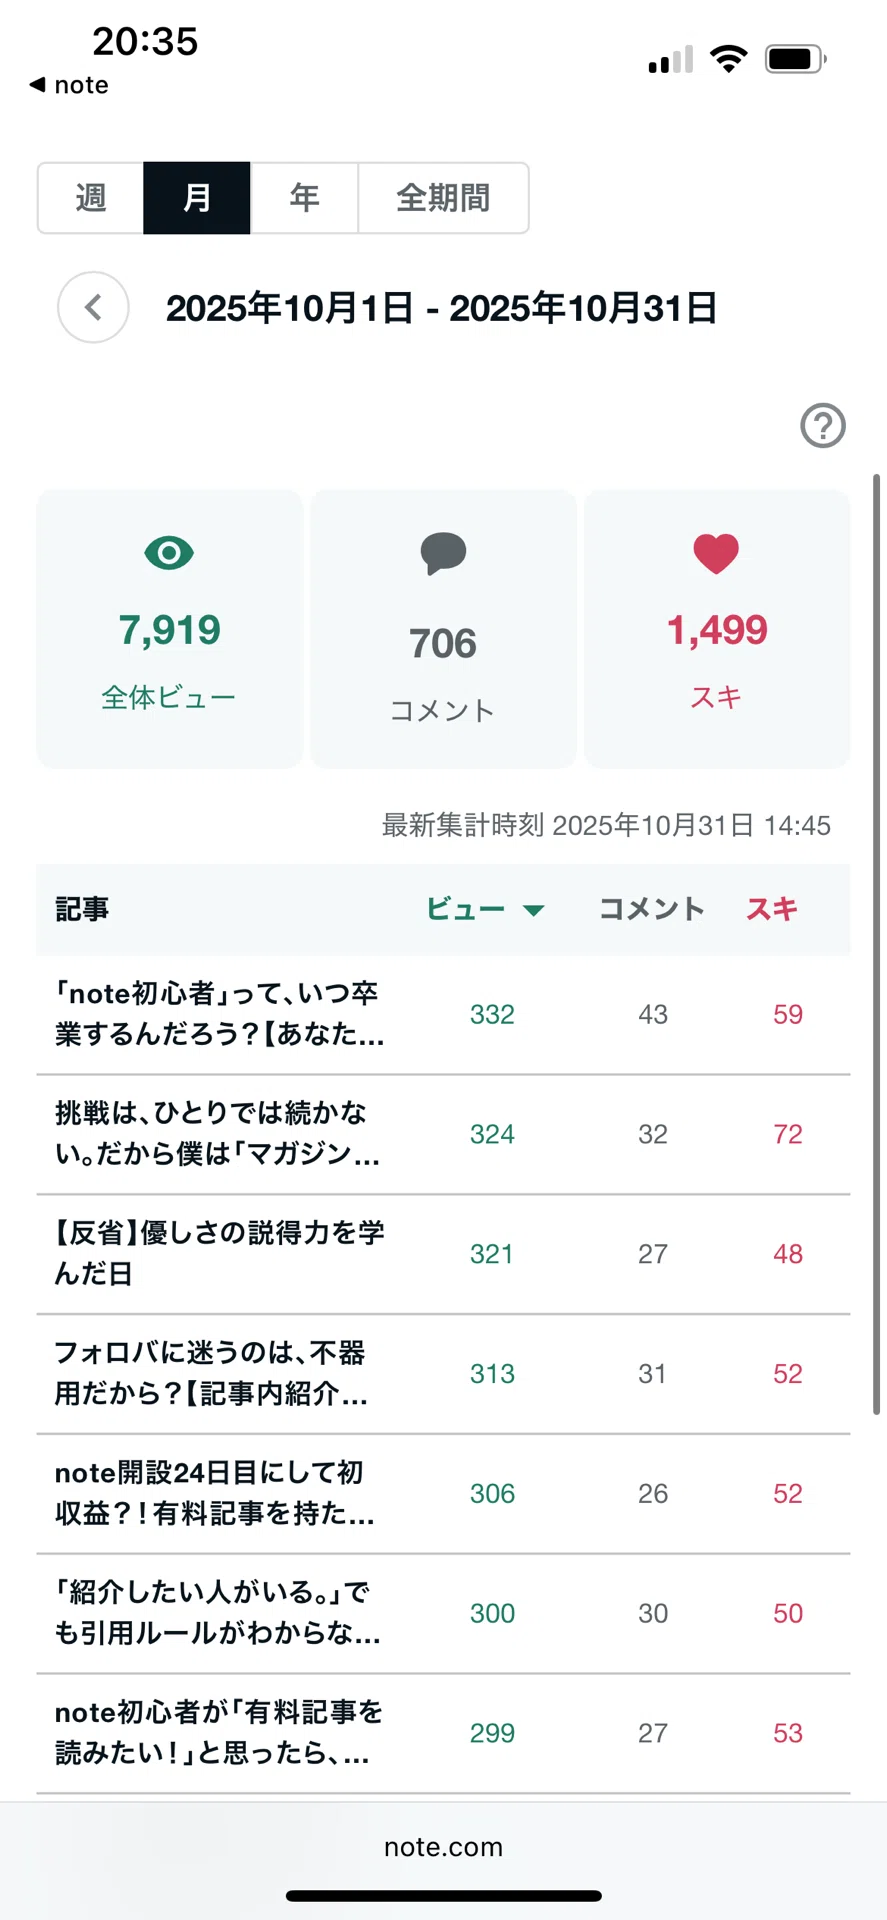
Task: Tap the comment speech bubble icon
Action: pos(443,554)
